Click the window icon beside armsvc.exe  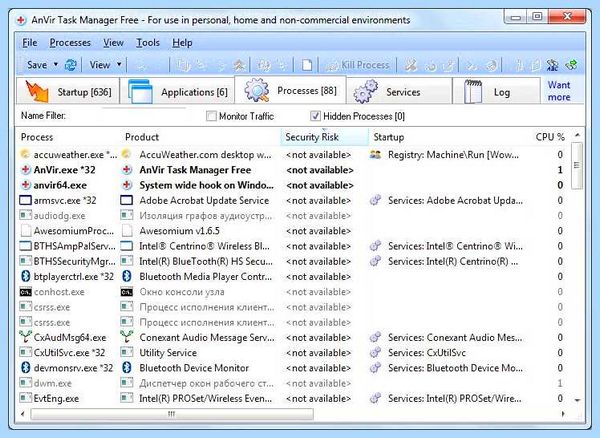tap(25, 200)
